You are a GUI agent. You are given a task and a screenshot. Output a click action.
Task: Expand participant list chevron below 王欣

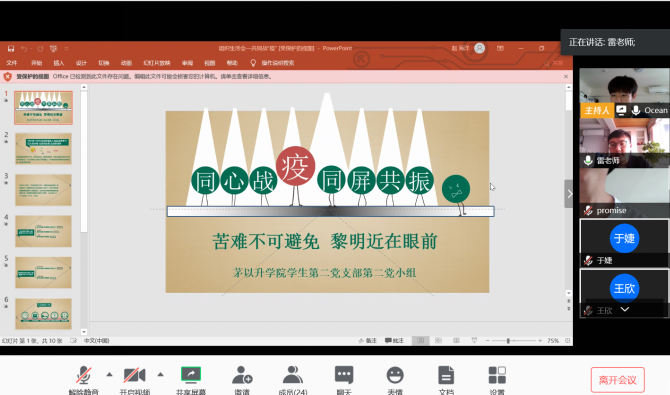click(625, 309)
